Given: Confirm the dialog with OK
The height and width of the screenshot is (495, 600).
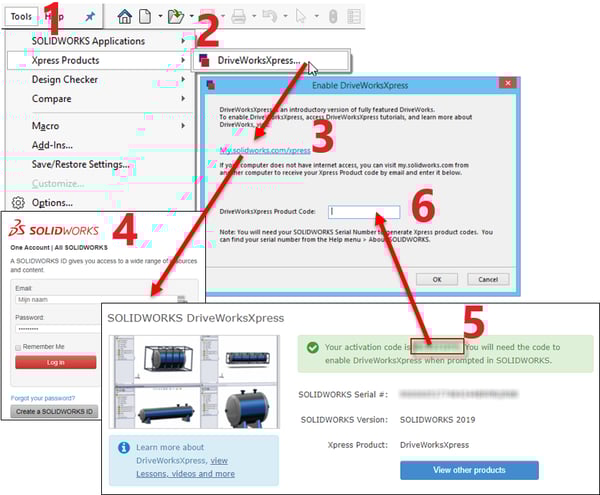Looking at the screenshot, I should 437,279.
